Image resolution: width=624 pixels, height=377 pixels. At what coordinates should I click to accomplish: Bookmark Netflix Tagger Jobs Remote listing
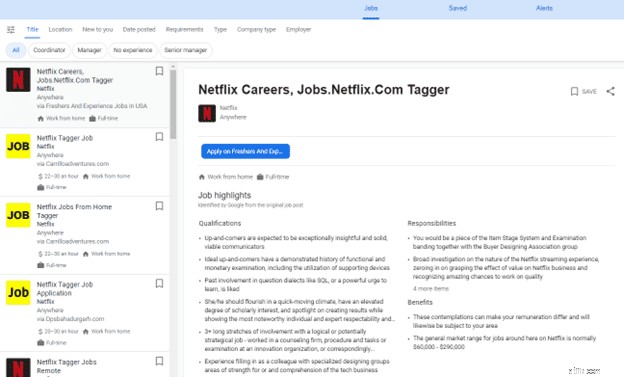tap(159, 361)
